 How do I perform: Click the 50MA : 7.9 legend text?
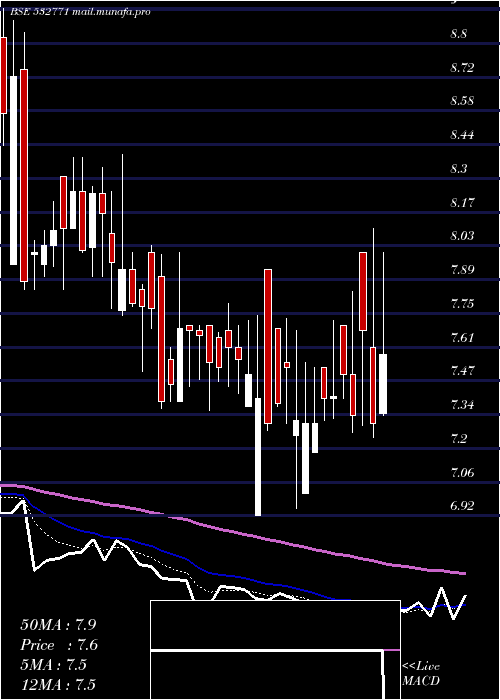[58, 624]
